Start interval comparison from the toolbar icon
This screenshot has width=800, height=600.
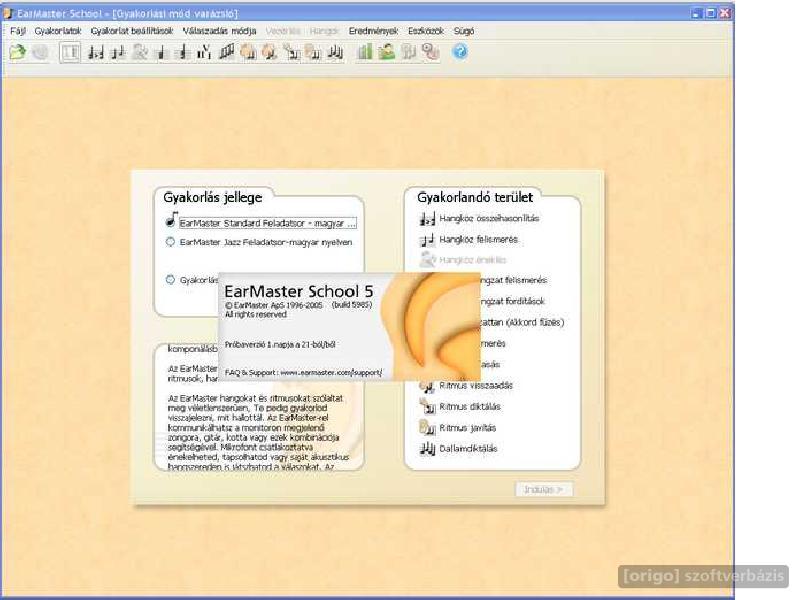95,52
